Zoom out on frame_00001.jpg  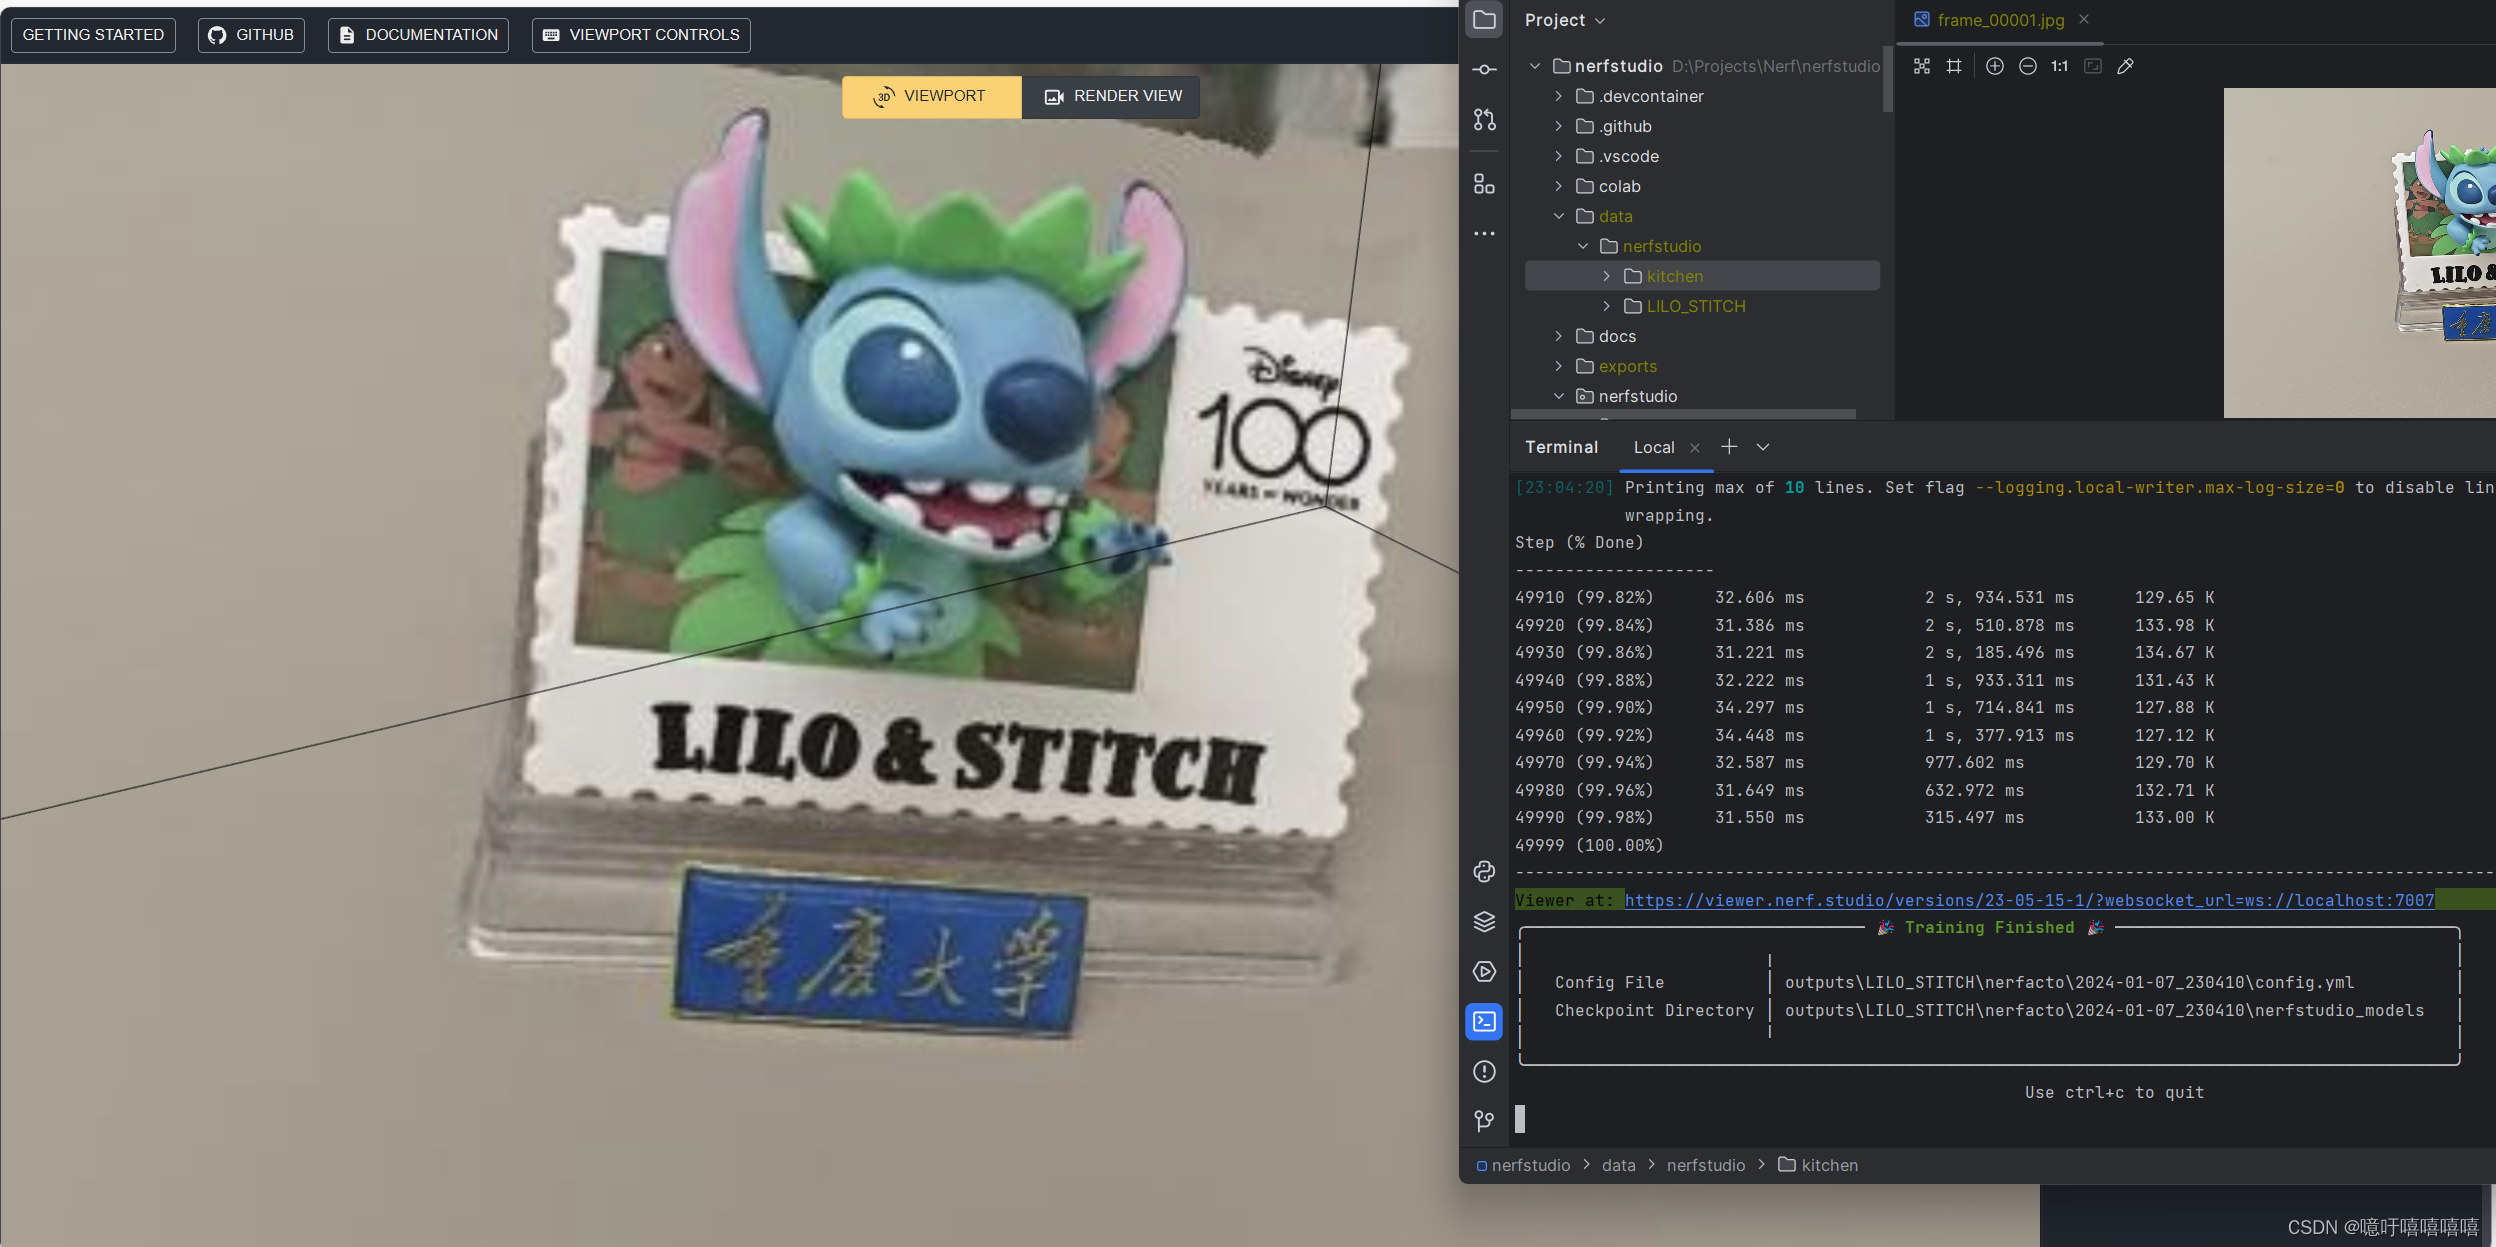point(2027,66)
